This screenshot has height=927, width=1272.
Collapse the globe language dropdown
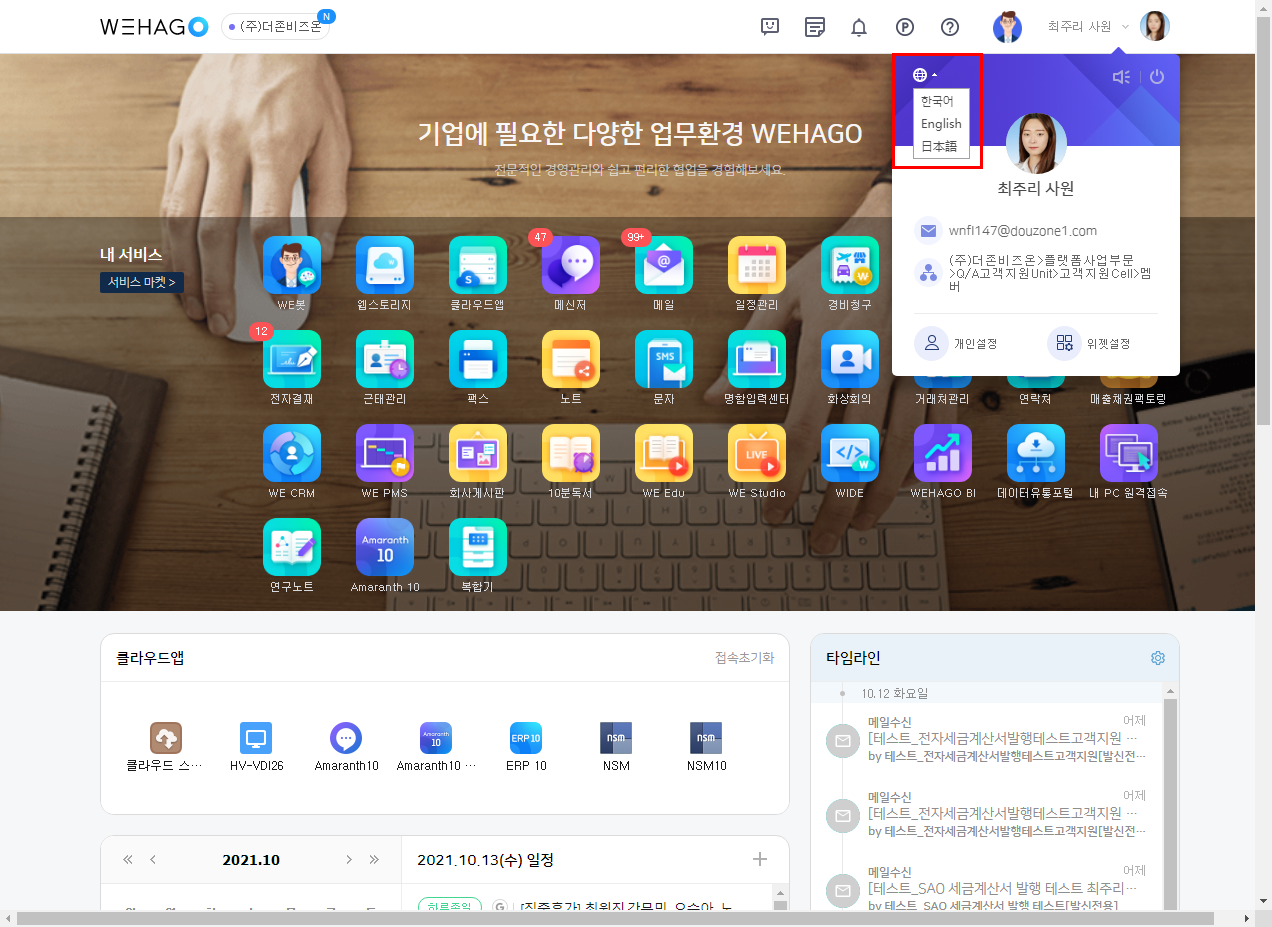[924, 75]
